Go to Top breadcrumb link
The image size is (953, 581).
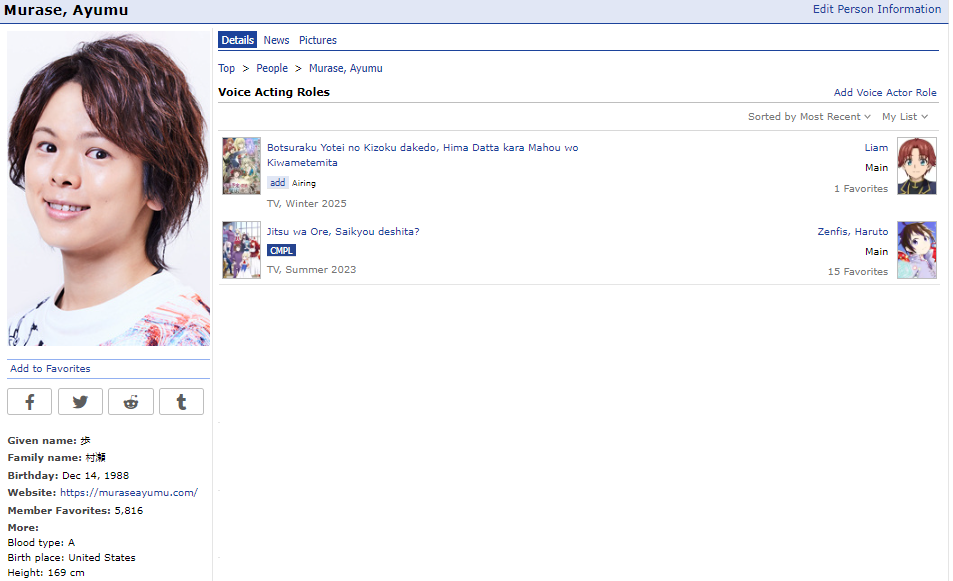click(x=226, y=68)
